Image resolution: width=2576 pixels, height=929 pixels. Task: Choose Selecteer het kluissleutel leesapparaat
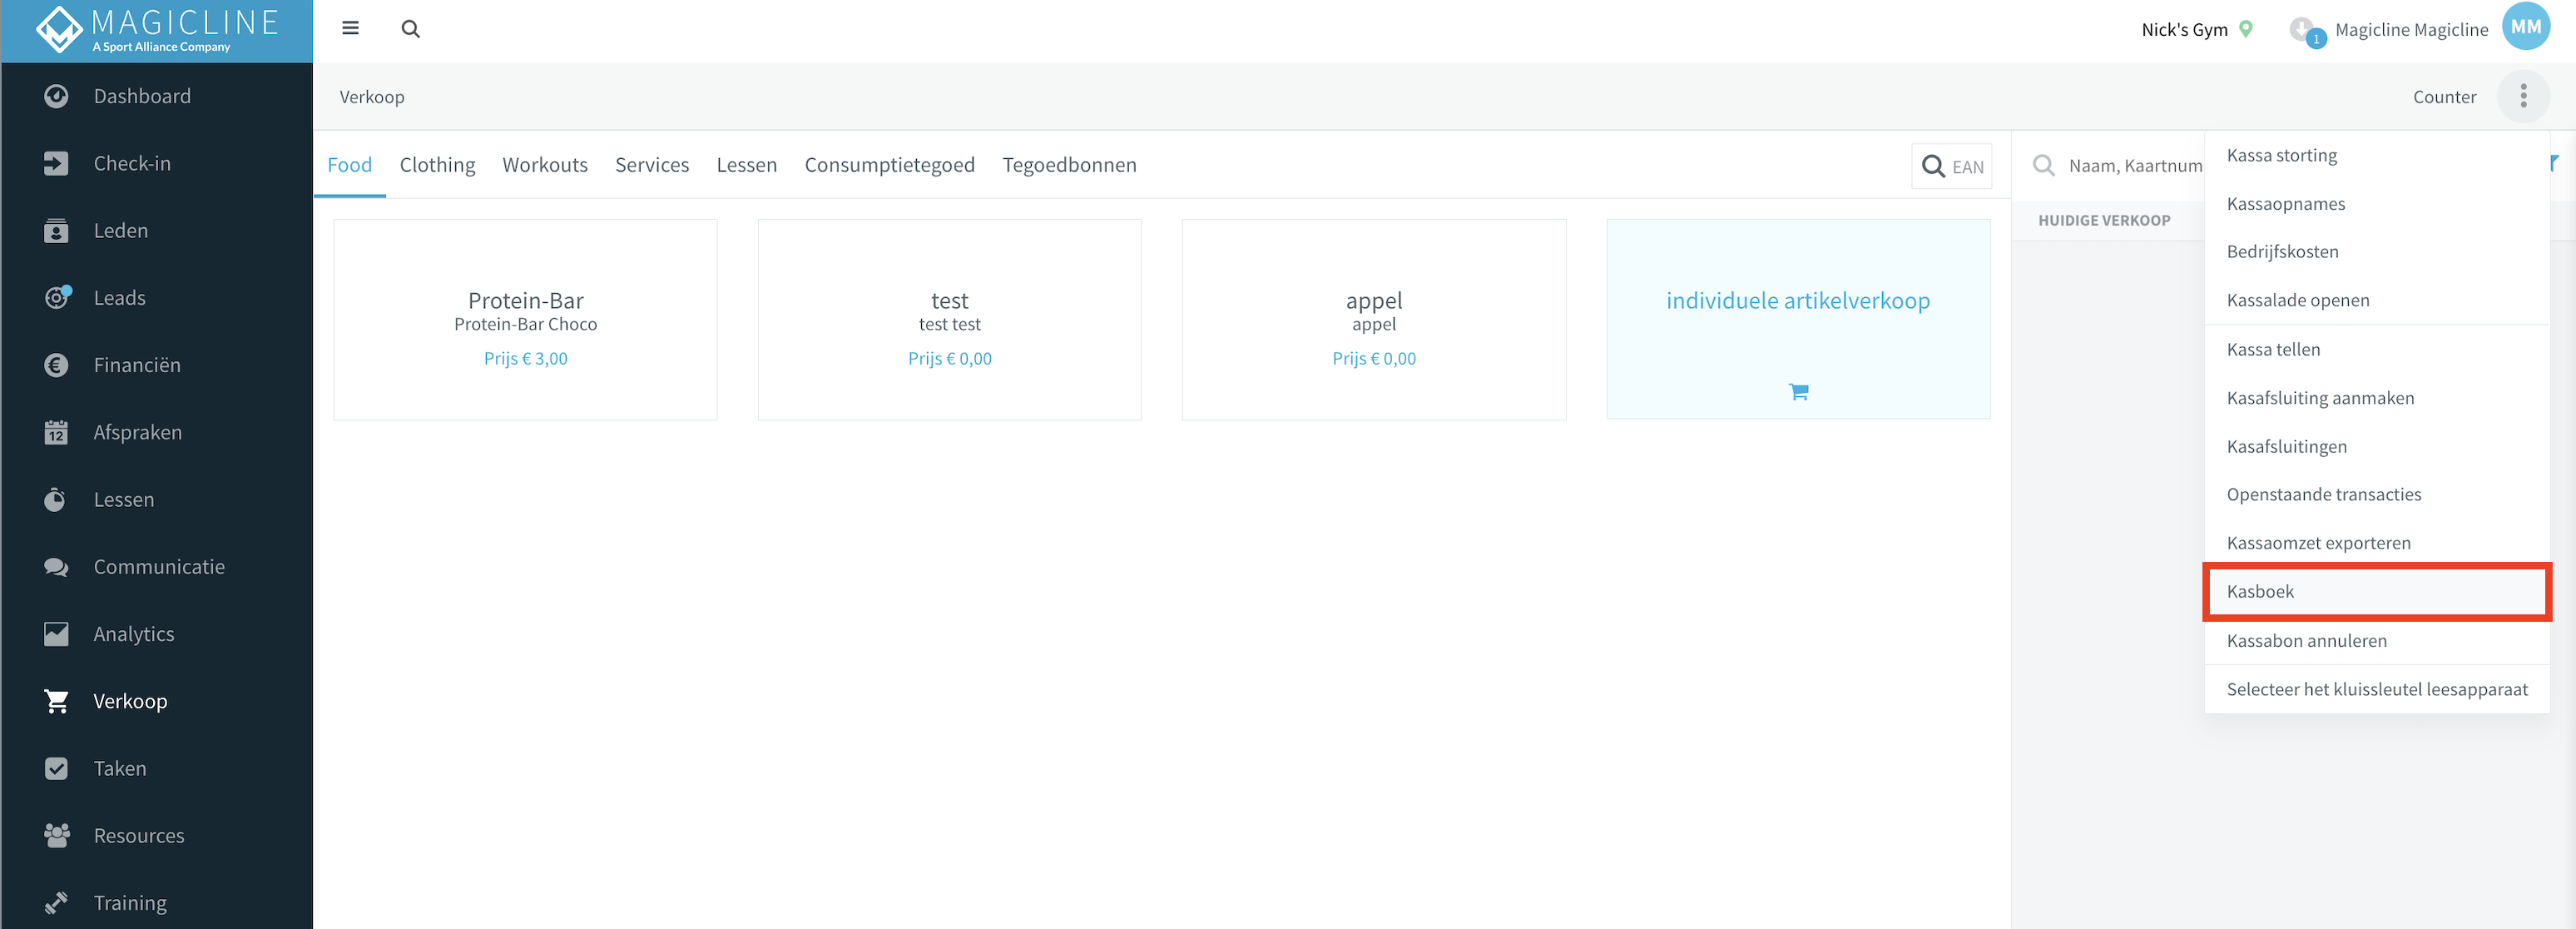pos(2376,689)
